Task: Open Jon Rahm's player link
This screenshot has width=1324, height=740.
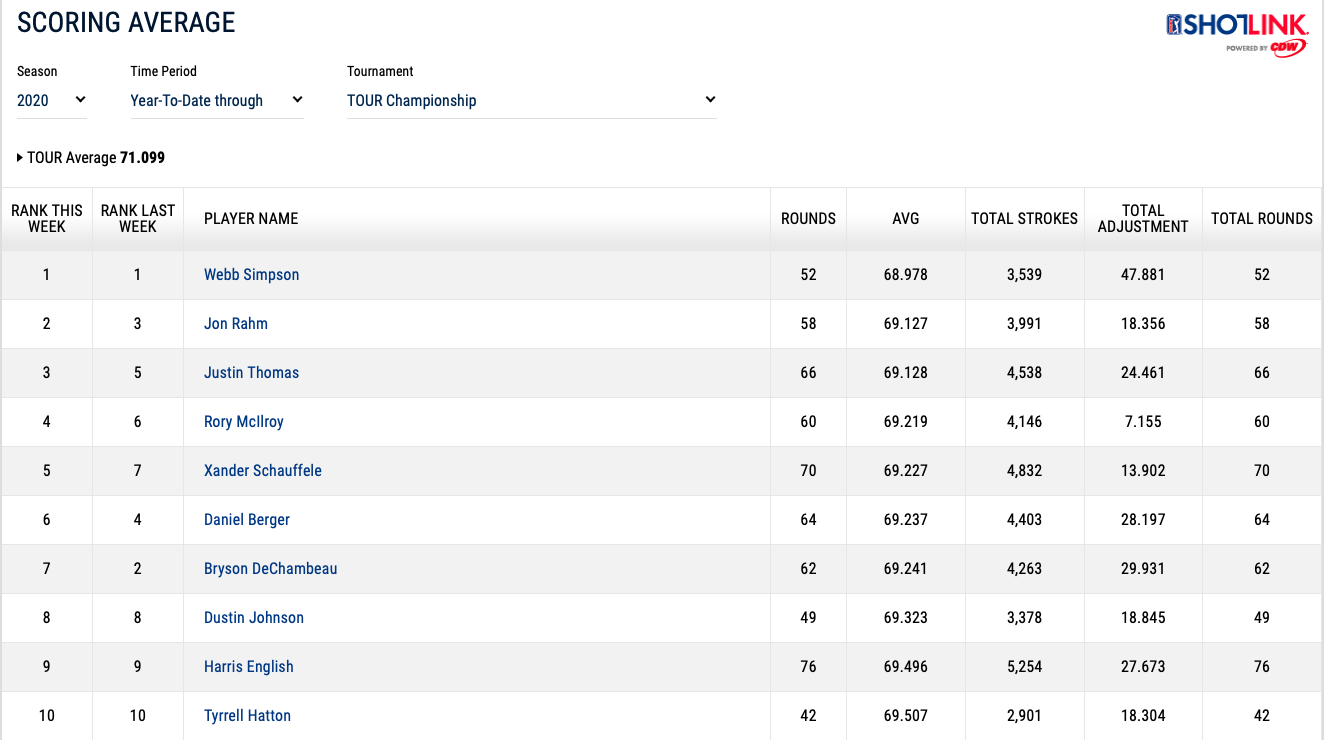Action: pyautogui.click(x=236, y=324)
